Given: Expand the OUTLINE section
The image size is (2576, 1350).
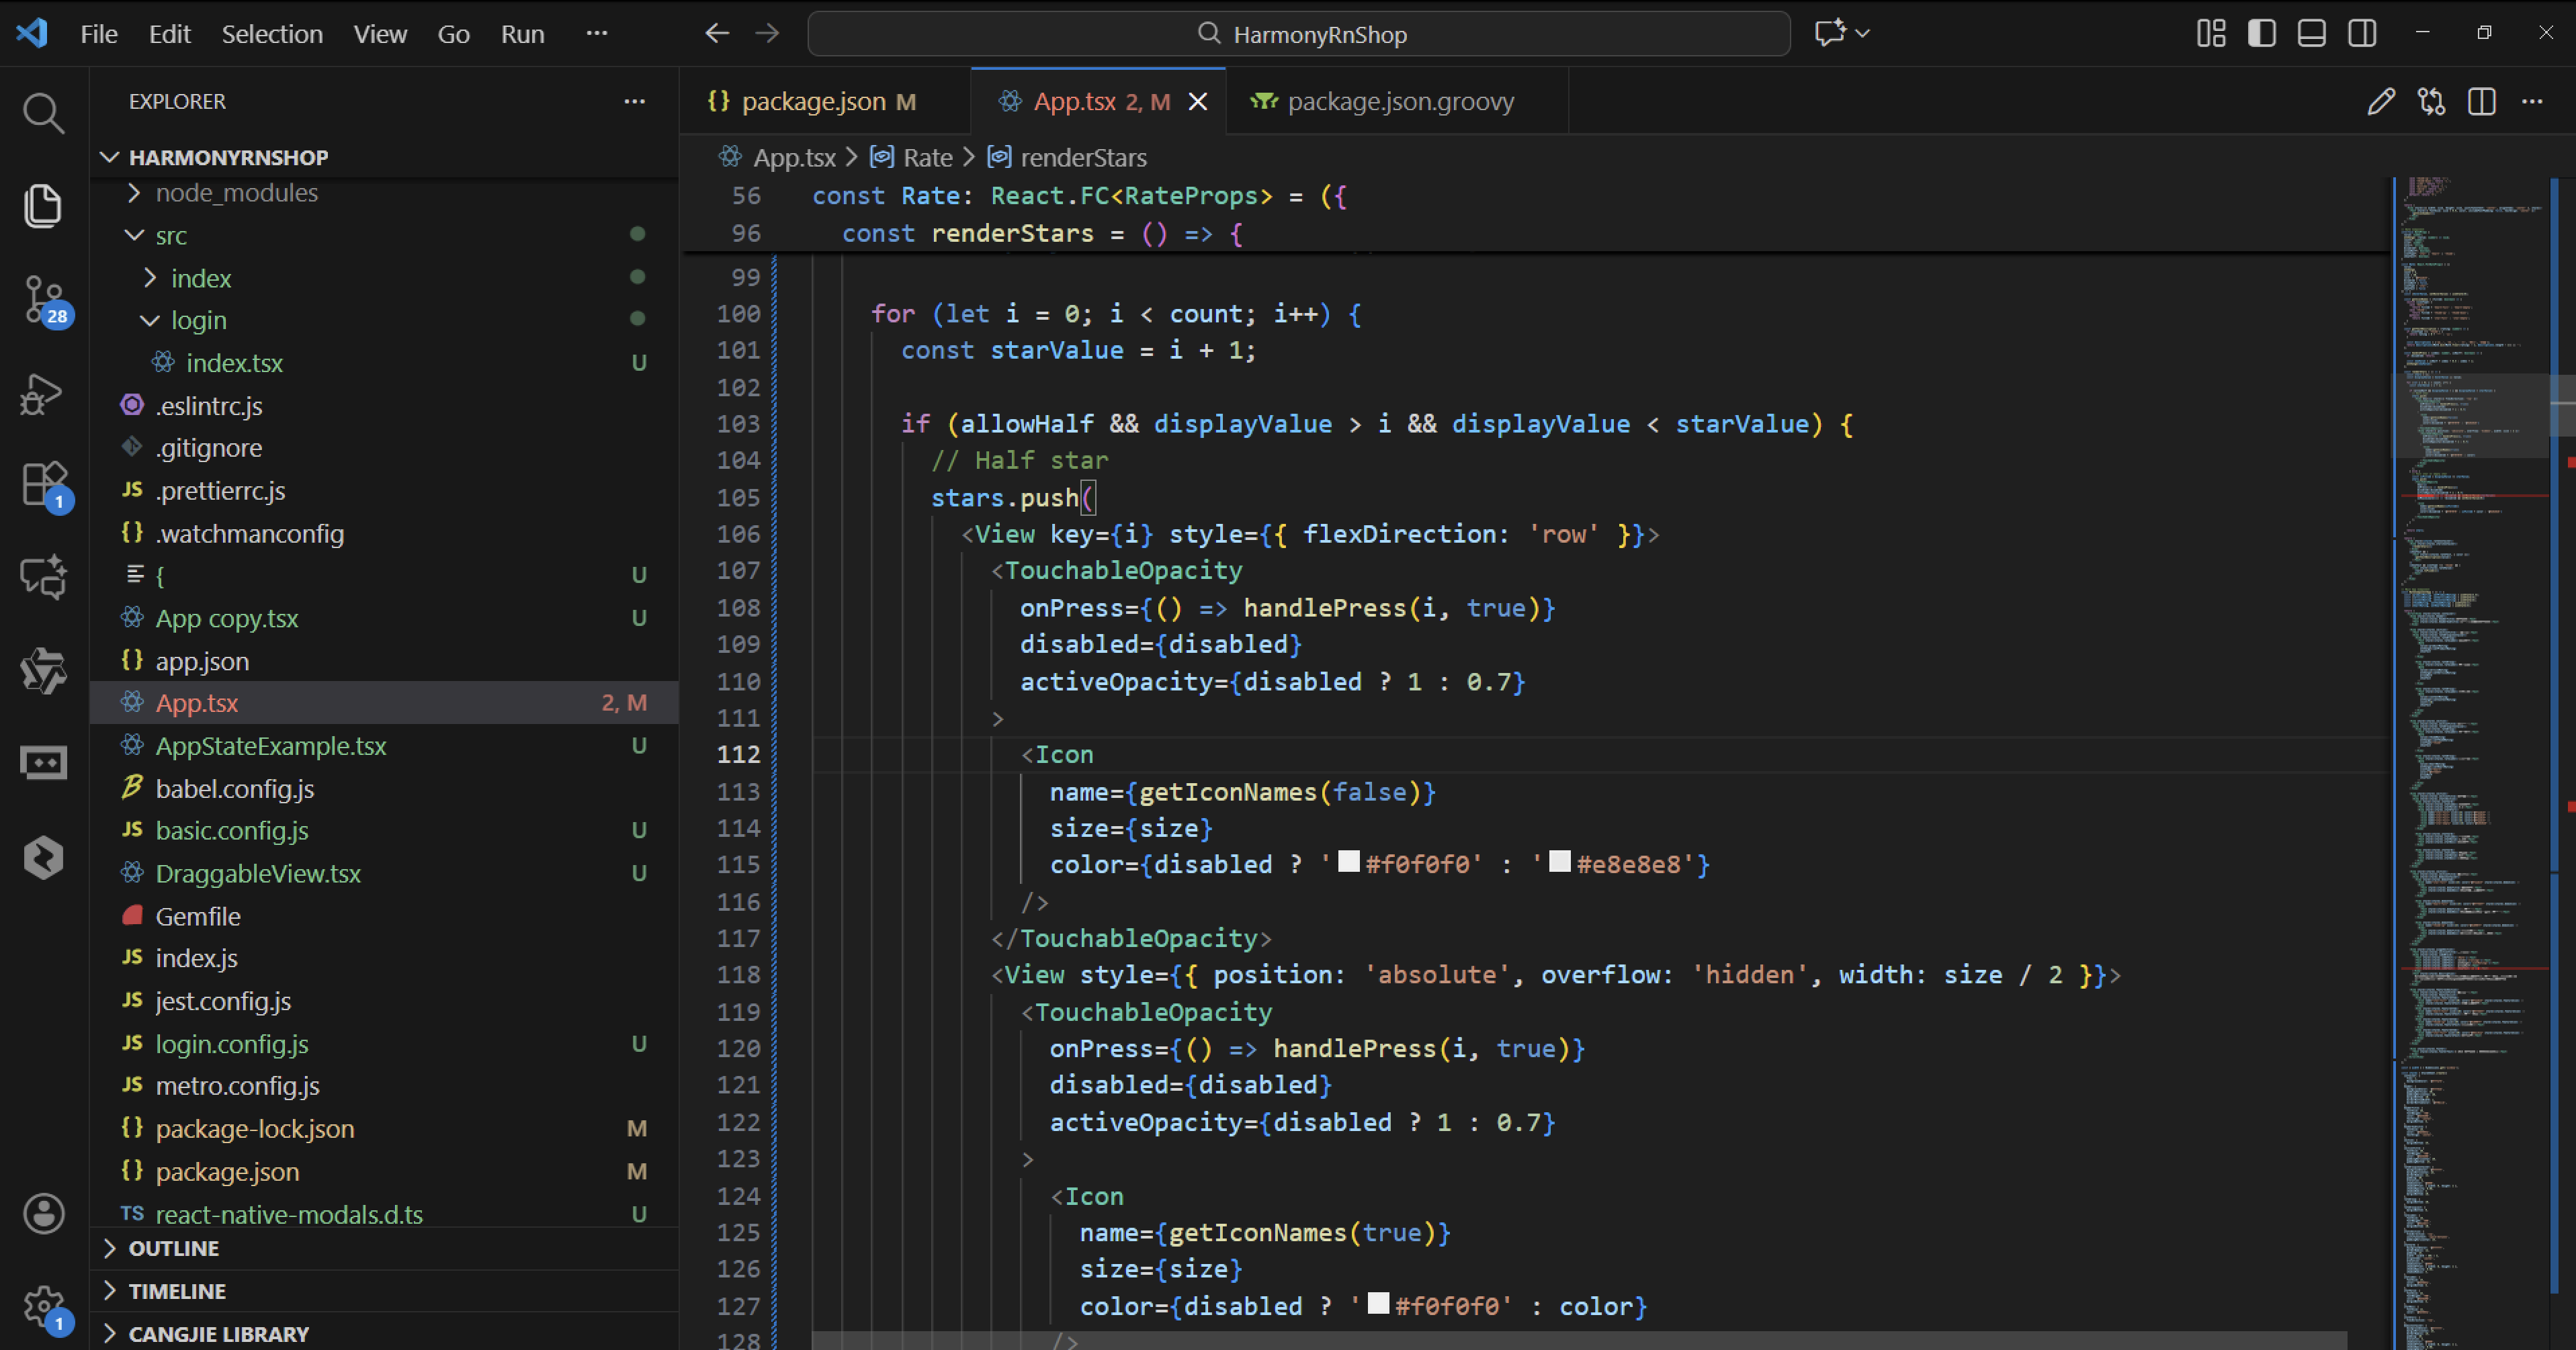Looking at the screenshot, I should (173, 1248).
